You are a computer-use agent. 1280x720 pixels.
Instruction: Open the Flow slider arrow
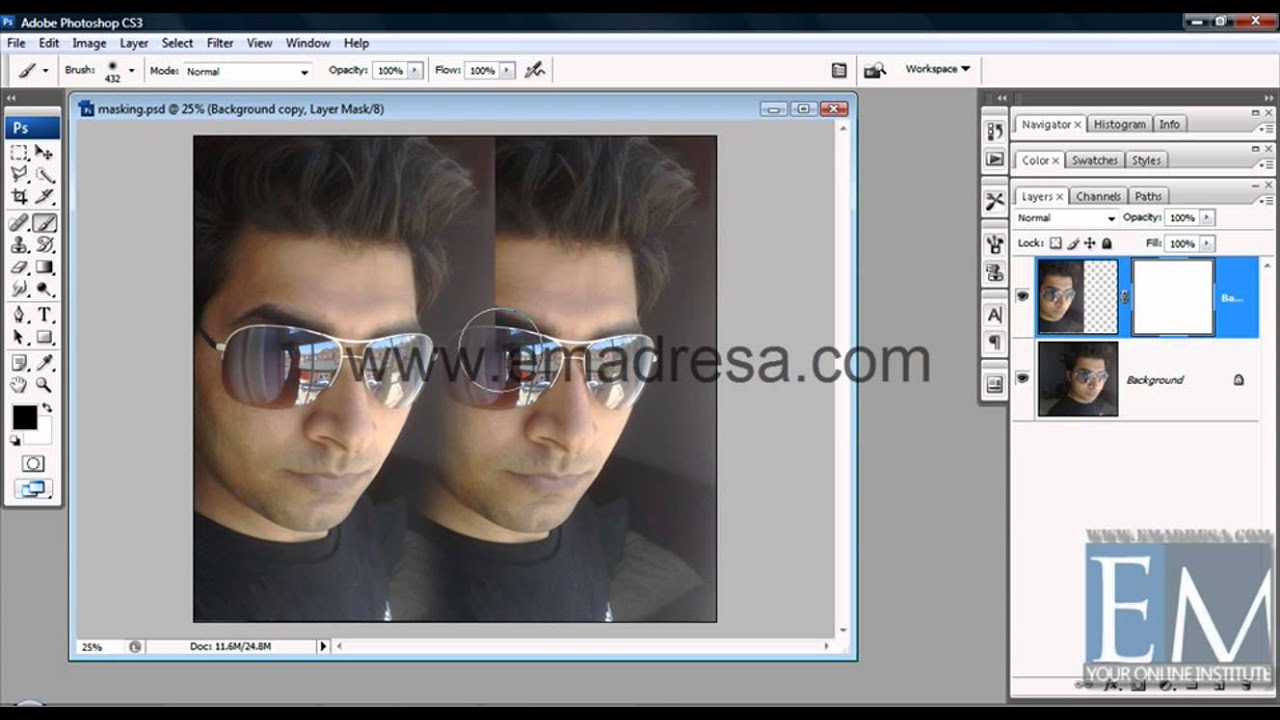click(507, 71)
